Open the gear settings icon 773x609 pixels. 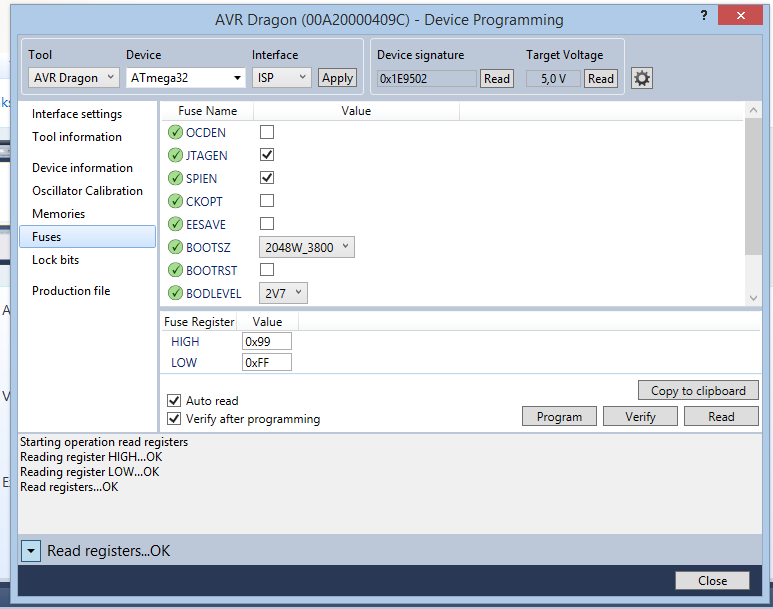(642, 78)
